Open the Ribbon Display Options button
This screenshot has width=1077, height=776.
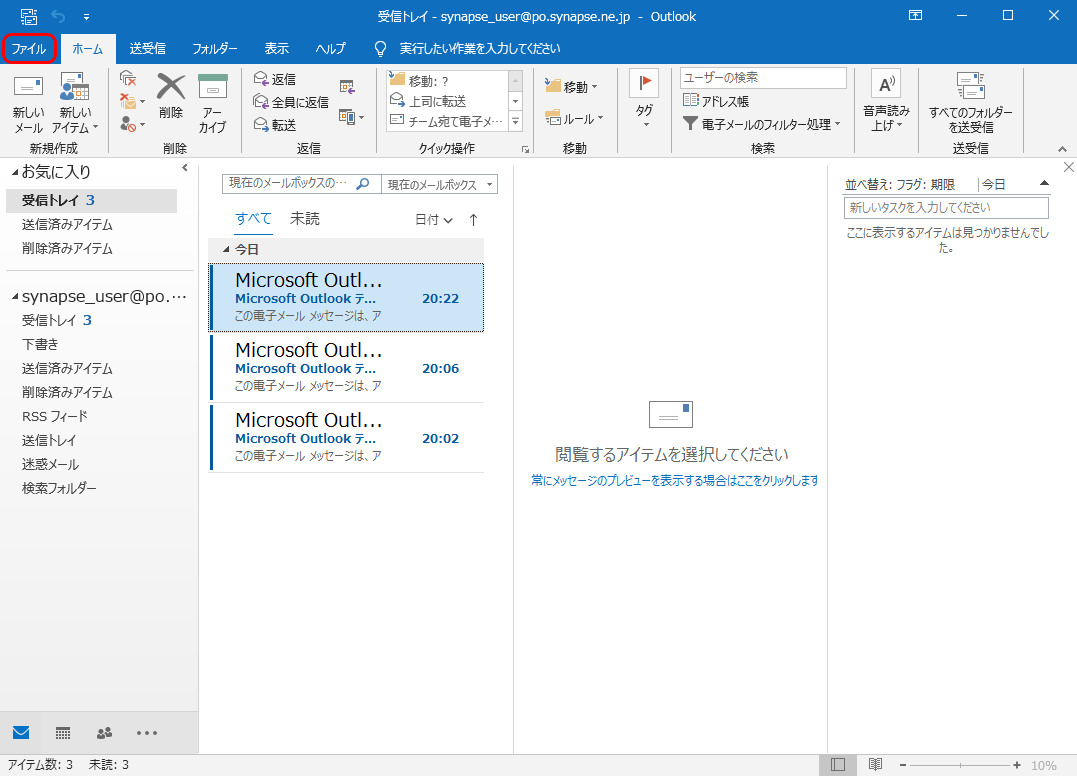916,15
